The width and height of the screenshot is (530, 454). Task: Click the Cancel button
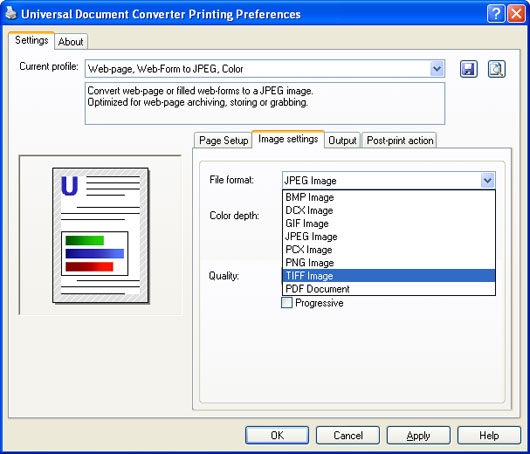tap(348, 435)
